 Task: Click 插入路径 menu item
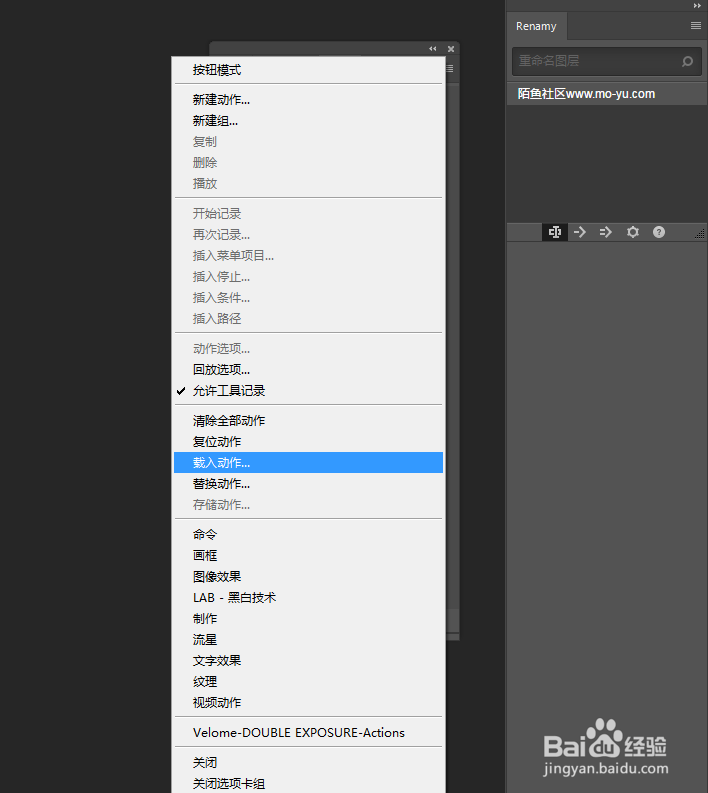(308, 319)
